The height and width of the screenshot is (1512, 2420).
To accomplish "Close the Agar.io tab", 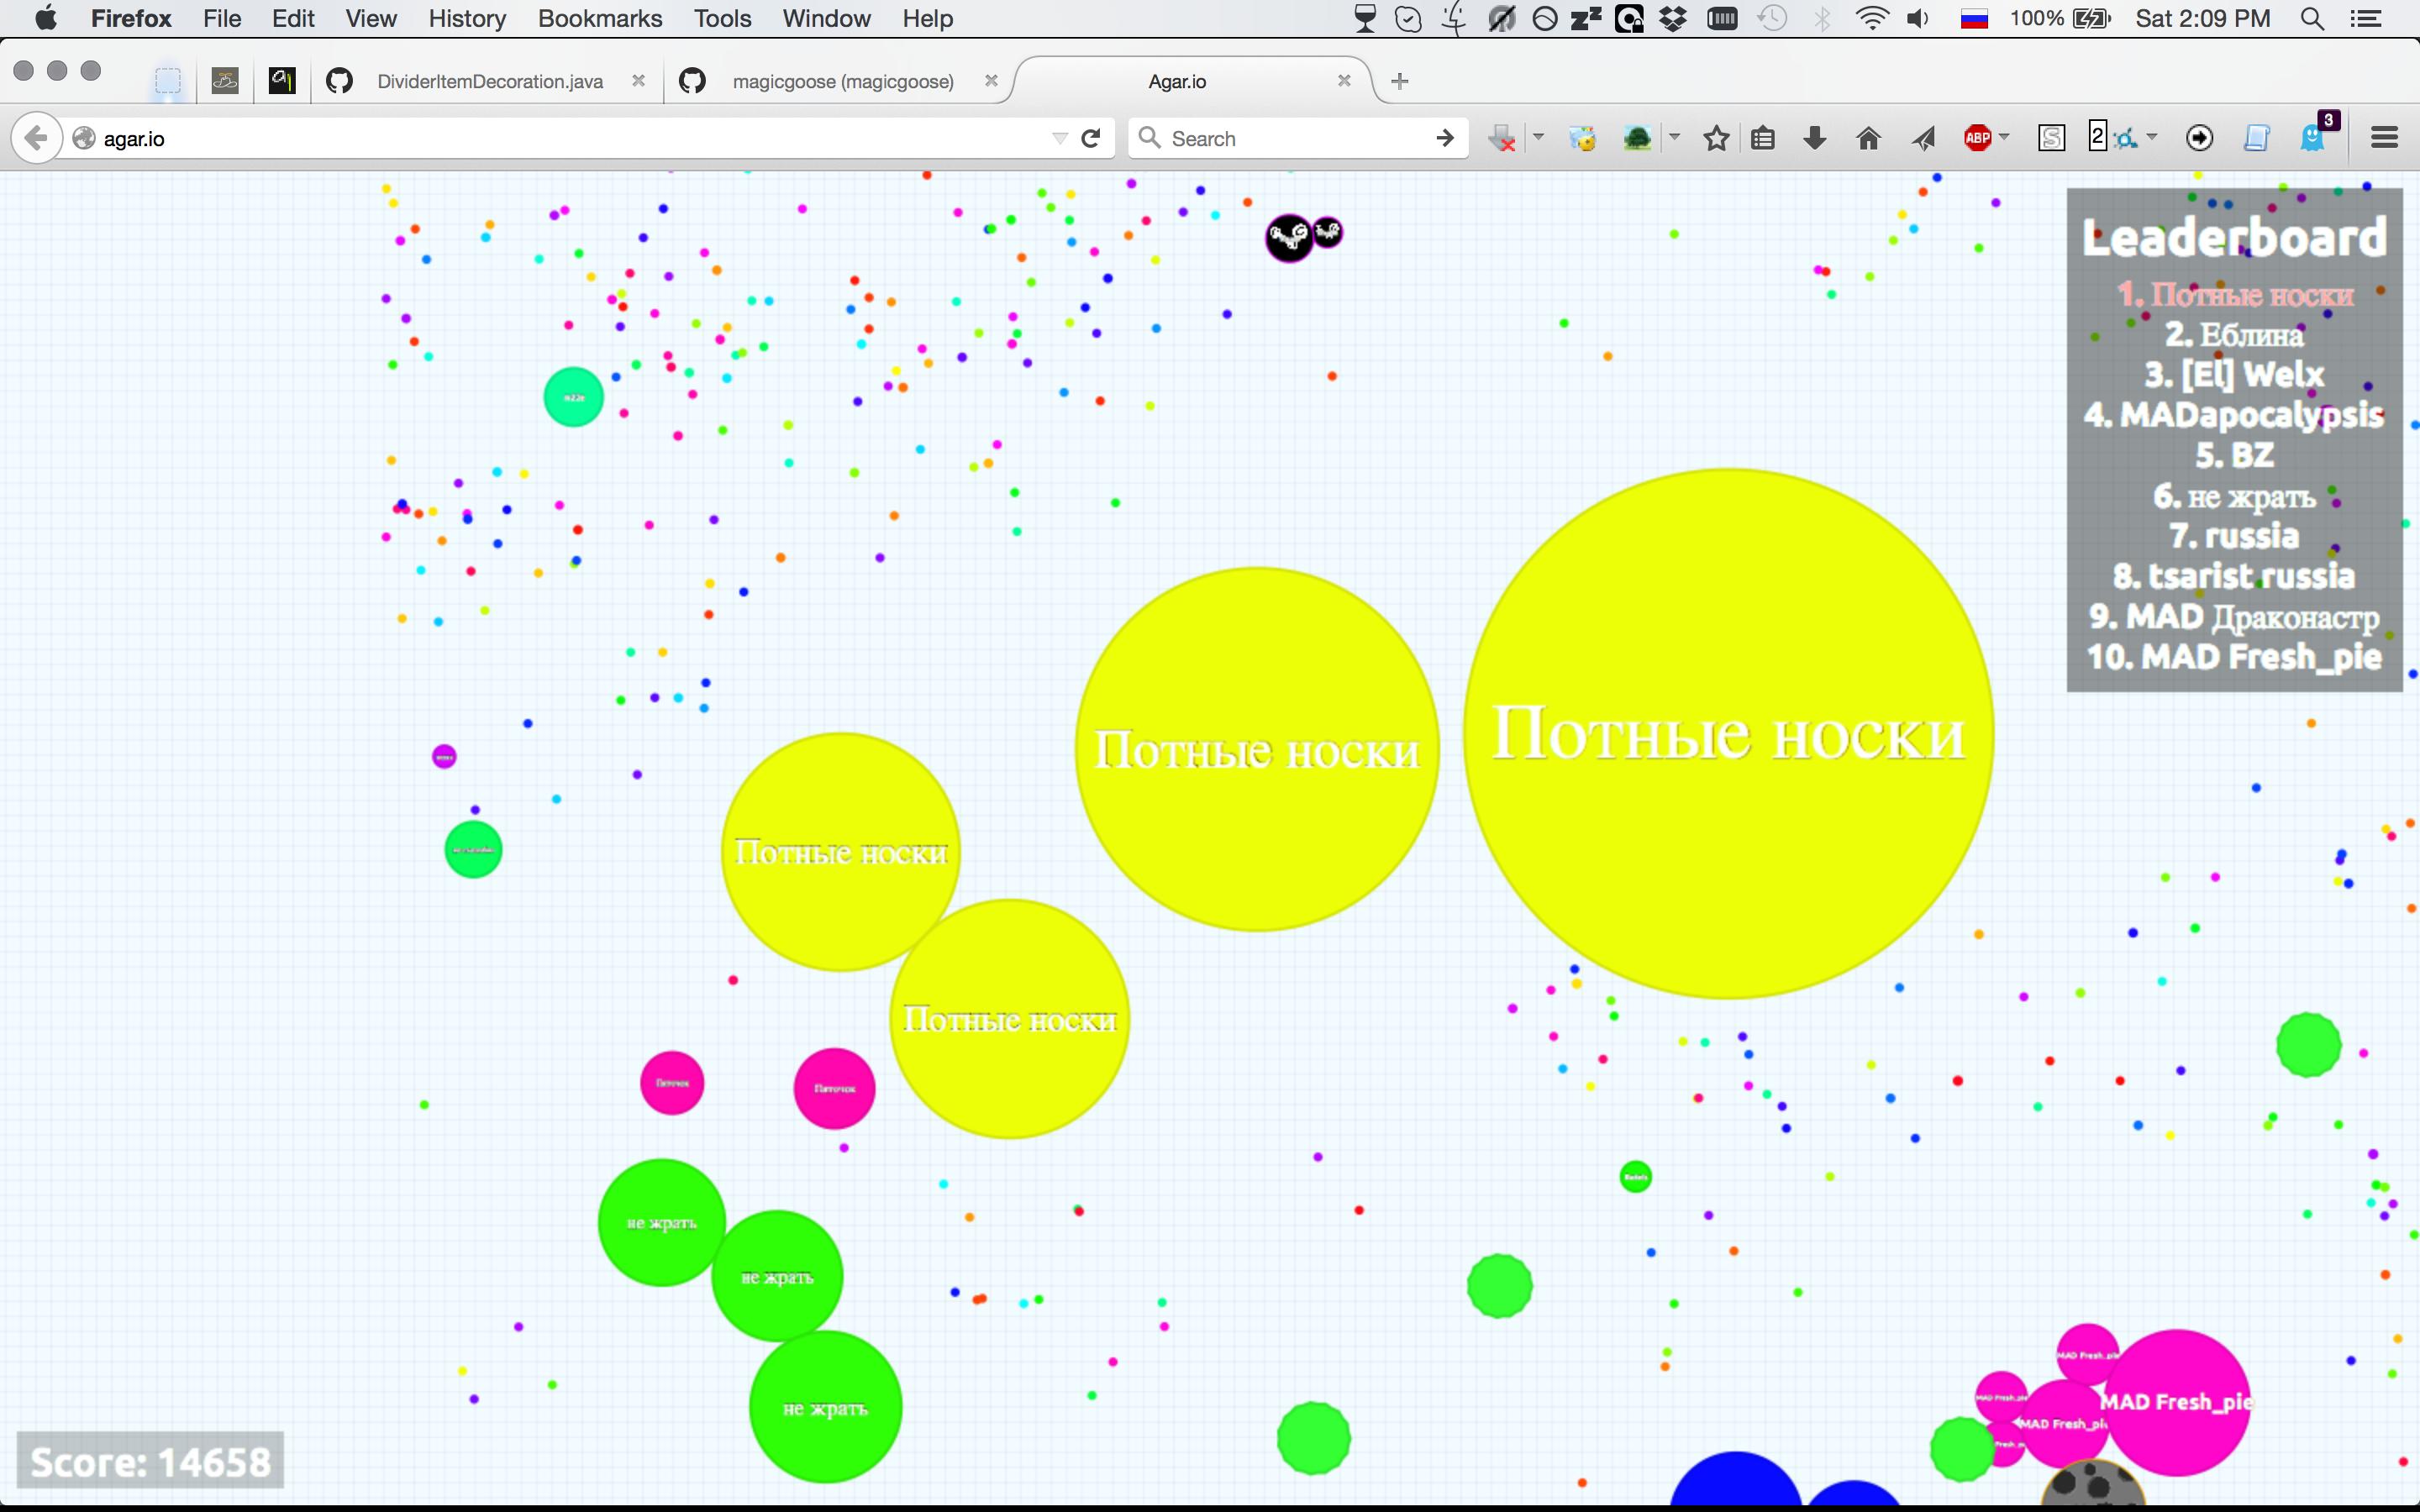I will 1344,81.
